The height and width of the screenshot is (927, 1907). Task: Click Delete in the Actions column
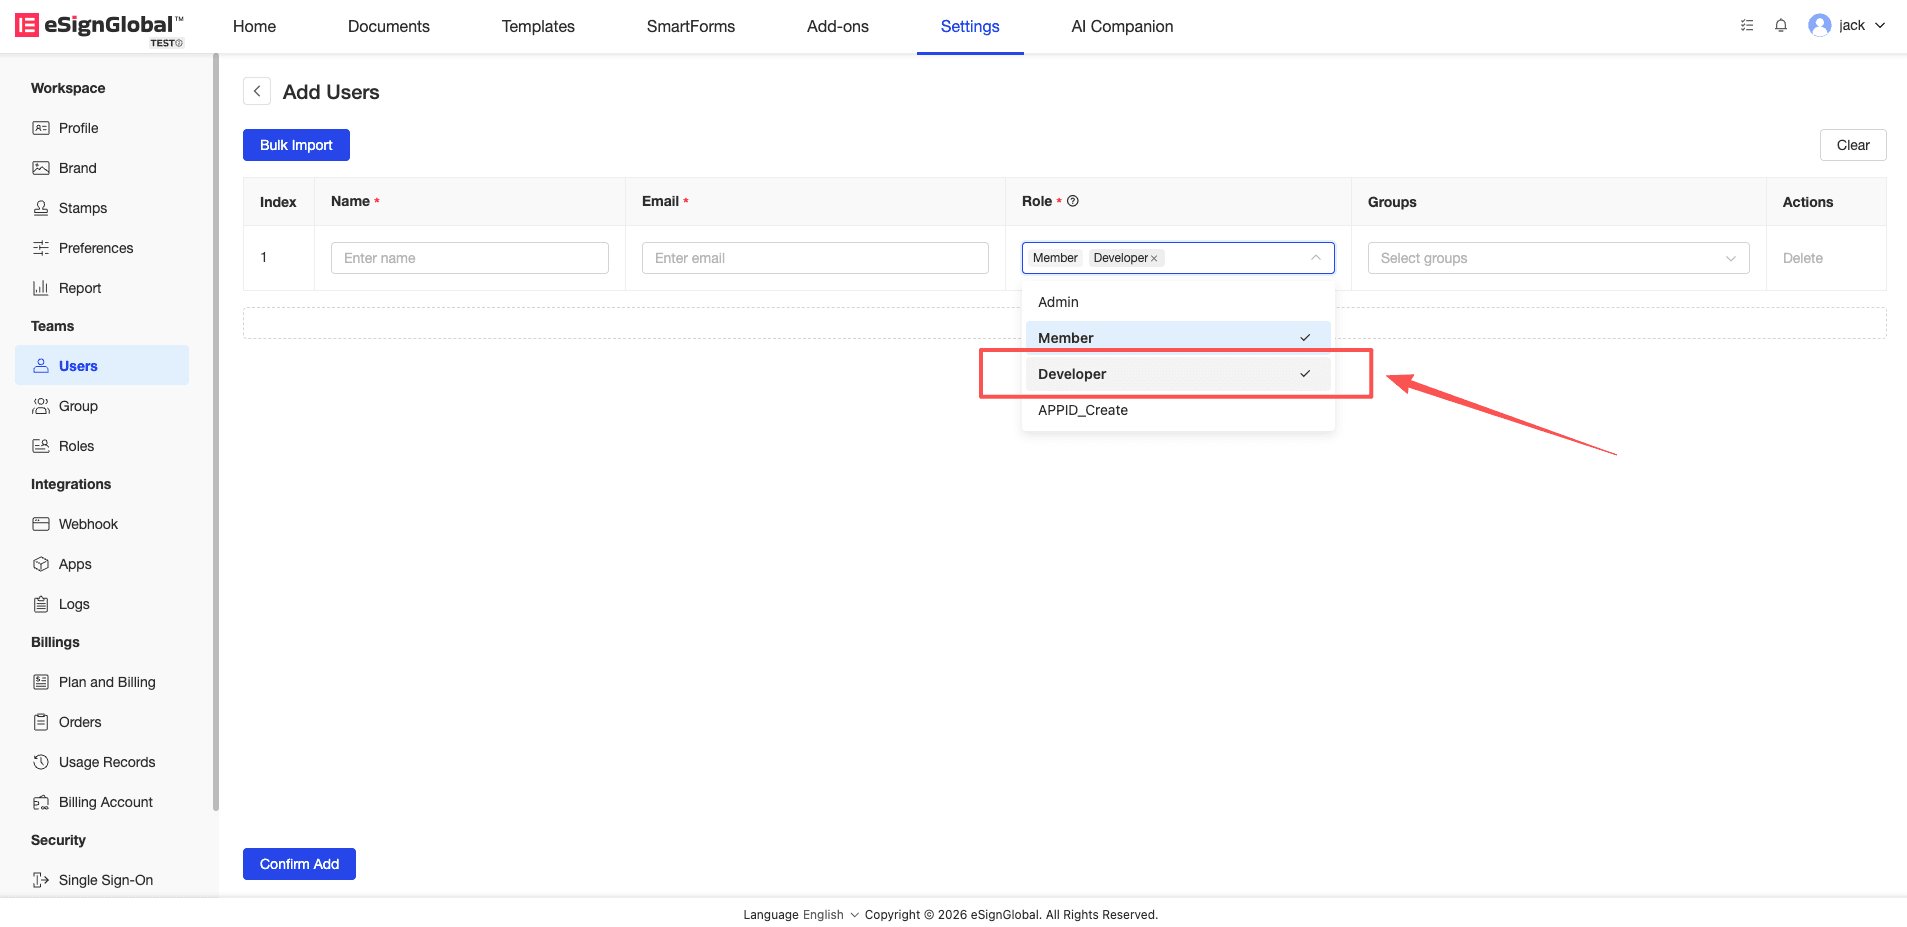1803,258
